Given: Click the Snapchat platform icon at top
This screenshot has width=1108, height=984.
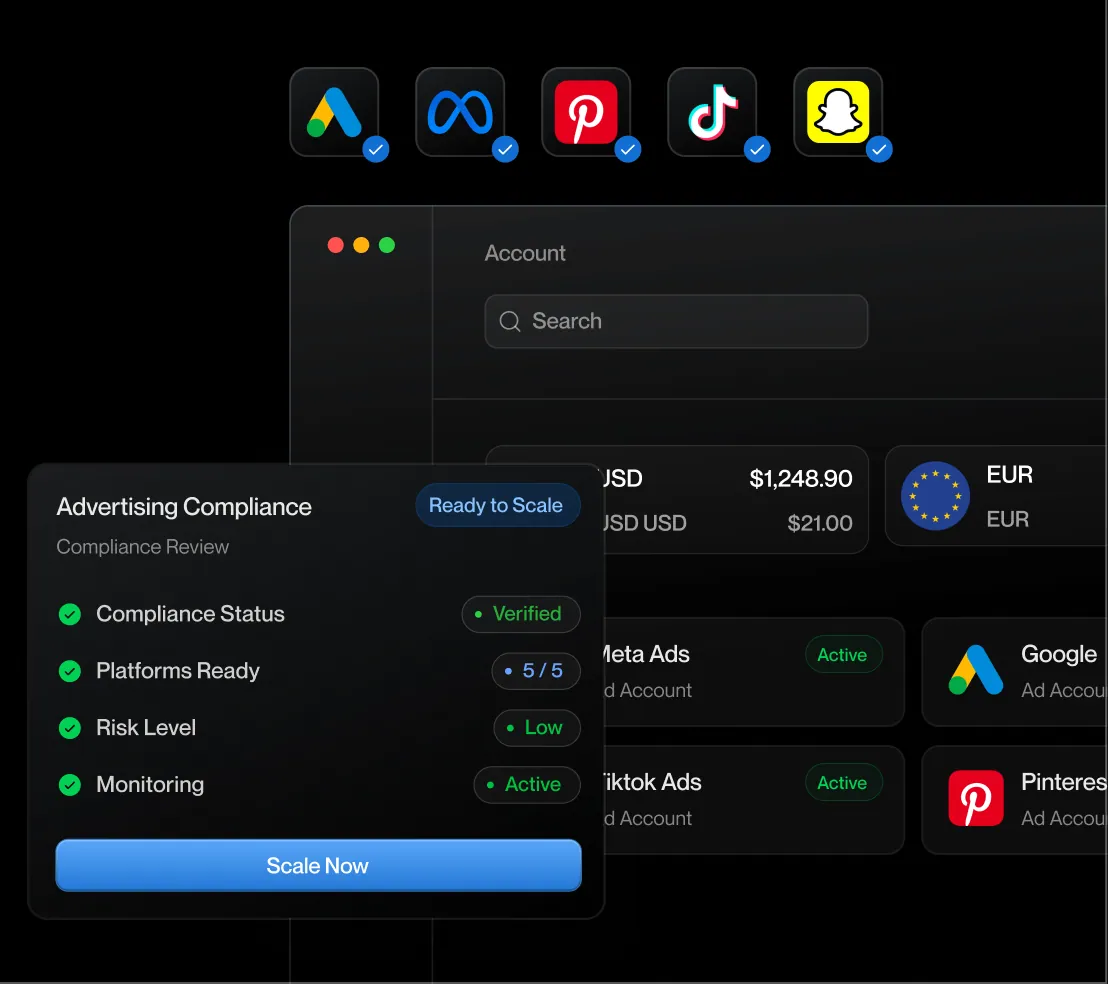Looking at the screenshot, I should (x=838, y=112).
